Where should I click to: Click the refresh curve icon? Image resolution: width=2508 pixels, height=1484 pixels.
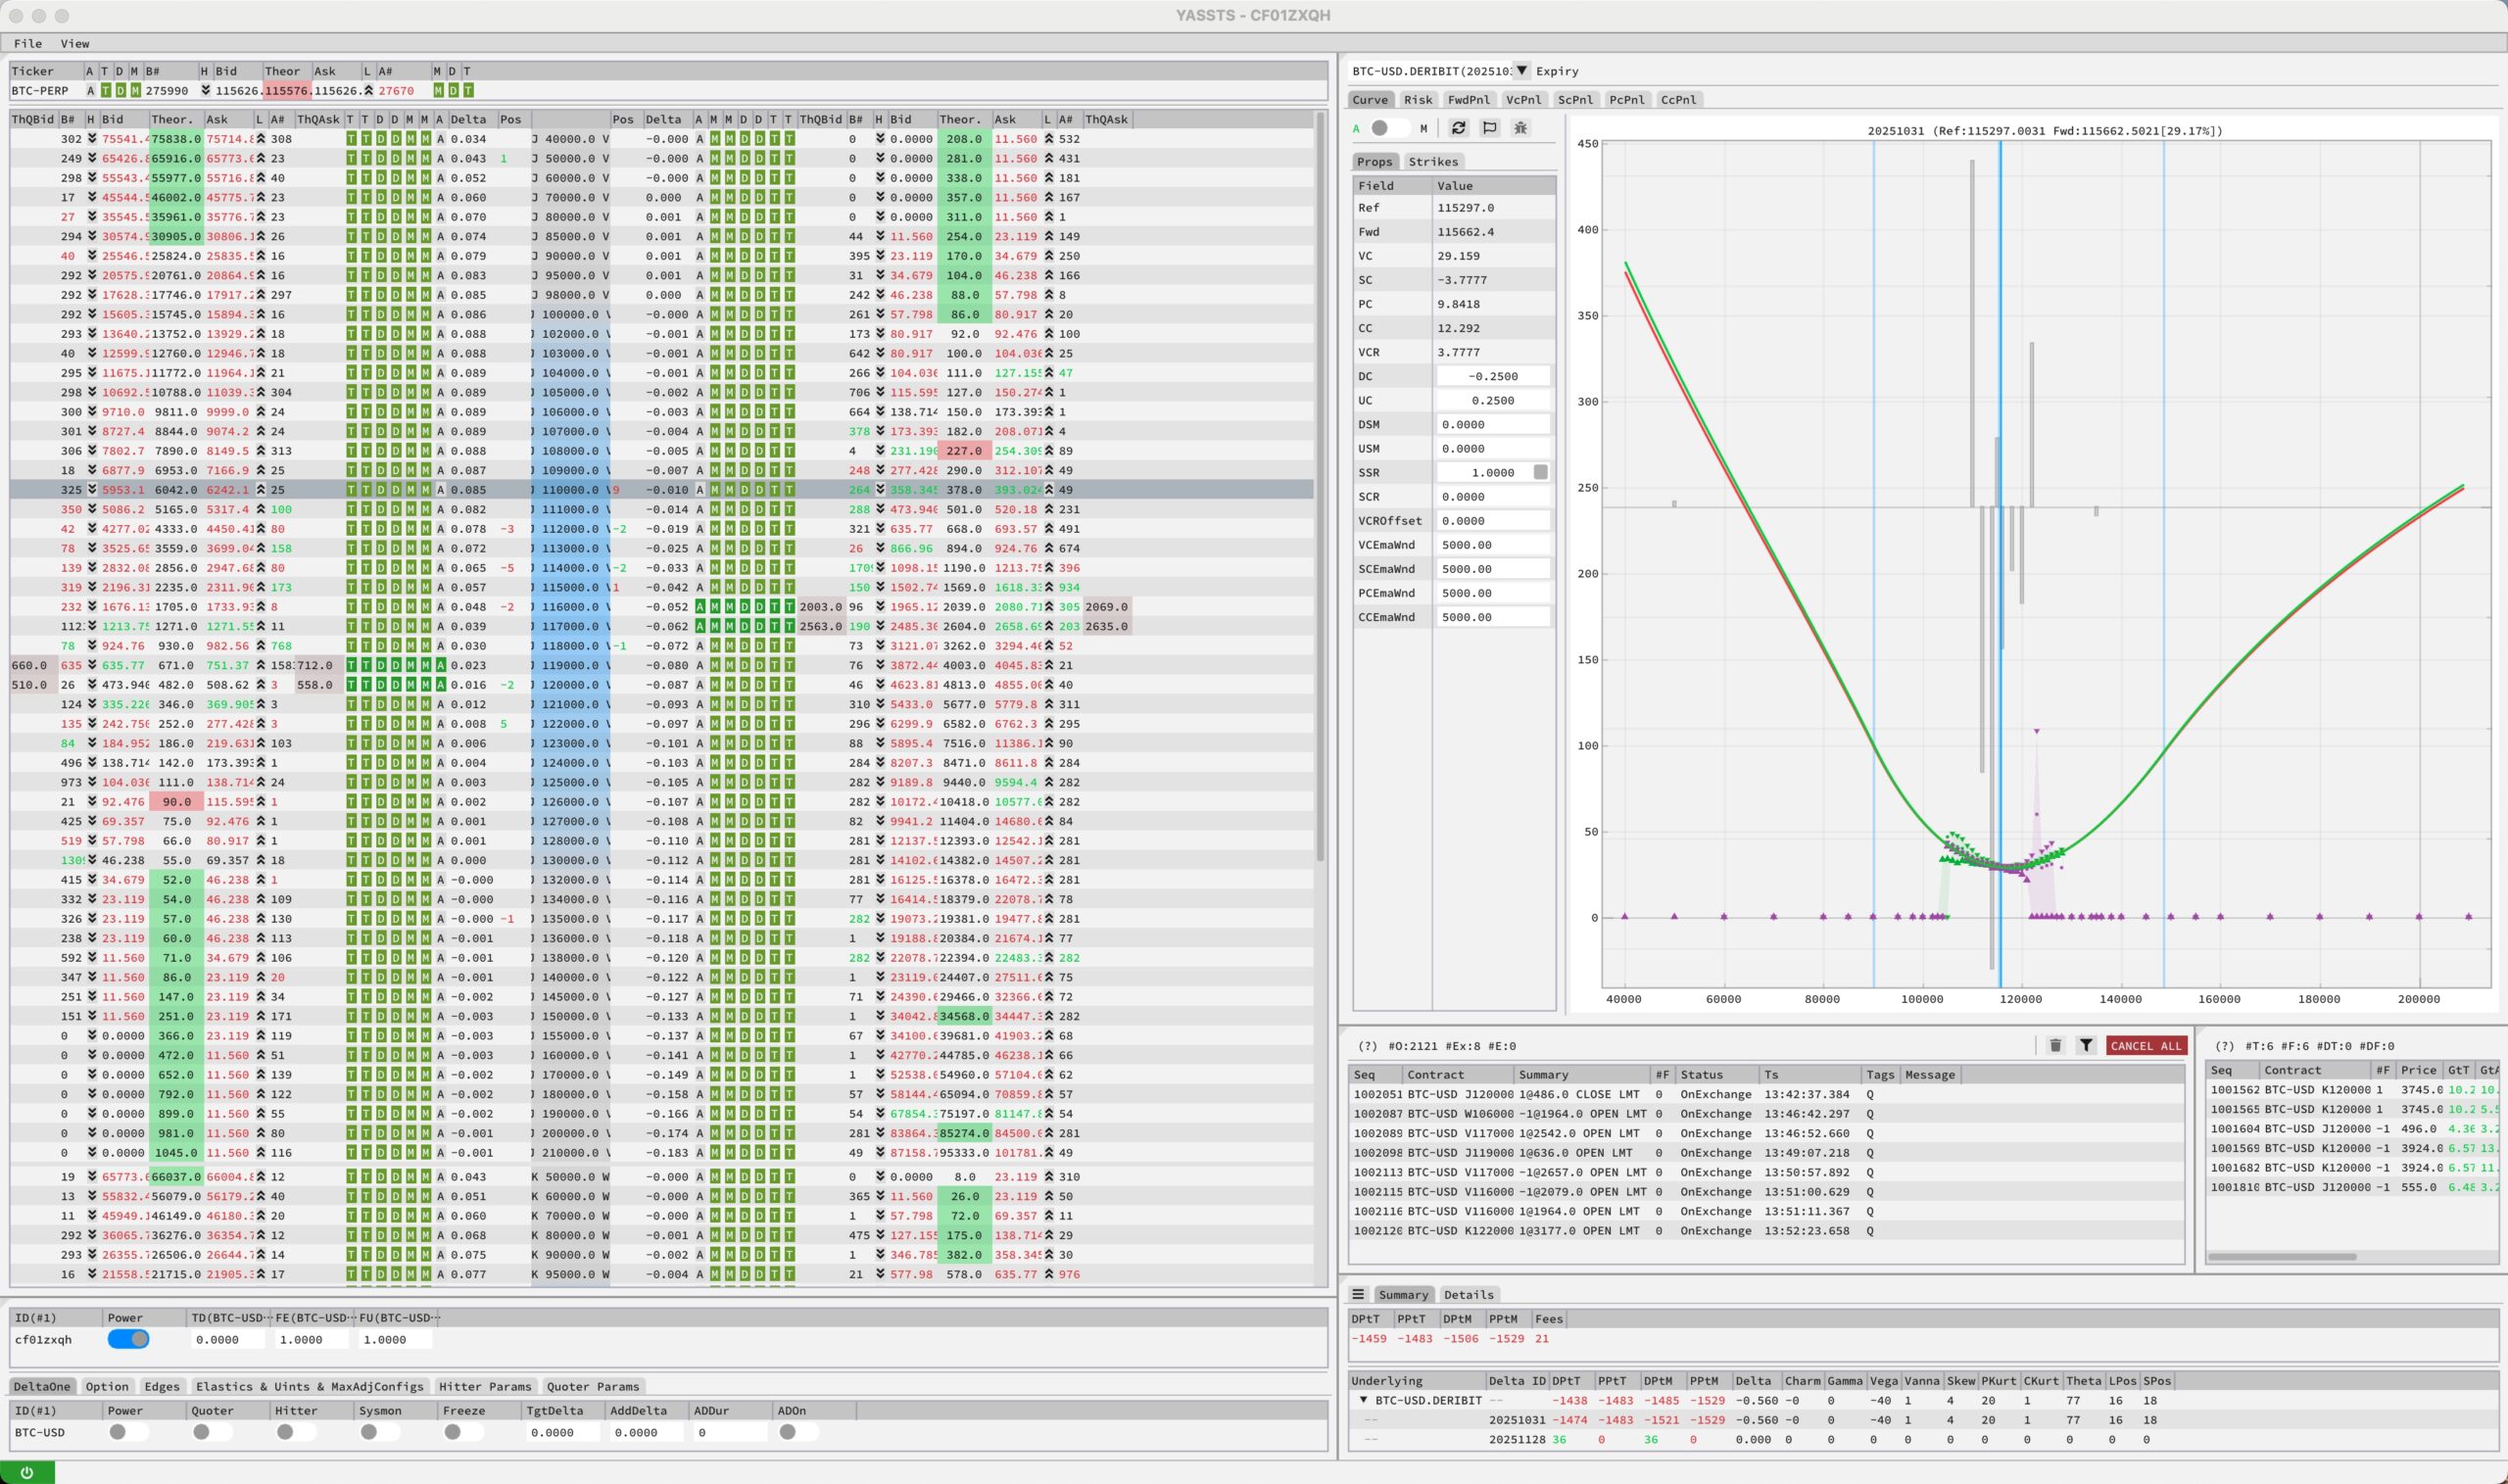1458,128
